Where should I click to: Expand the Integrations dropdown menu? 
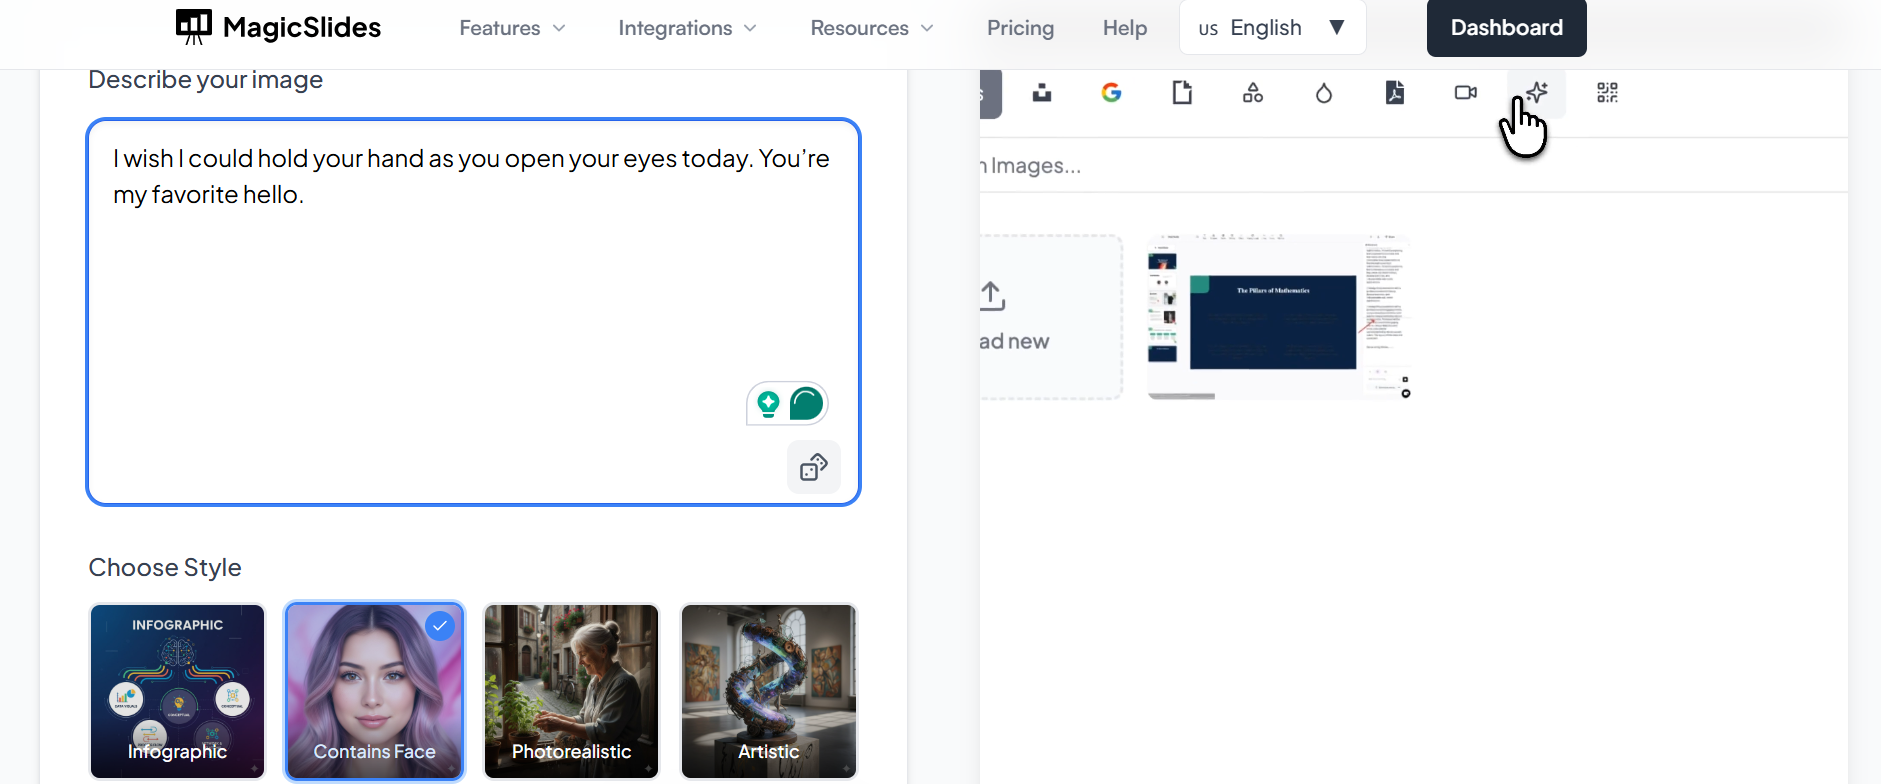point(687,28)
